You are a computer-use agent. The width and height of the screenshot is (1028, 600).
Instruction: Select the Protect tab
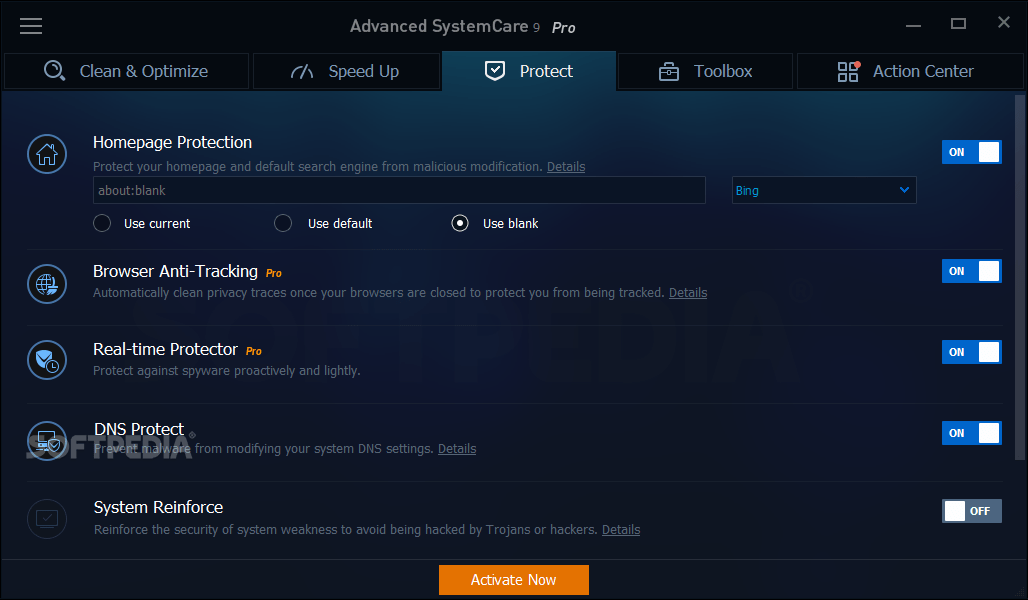[x=529, y=71]
